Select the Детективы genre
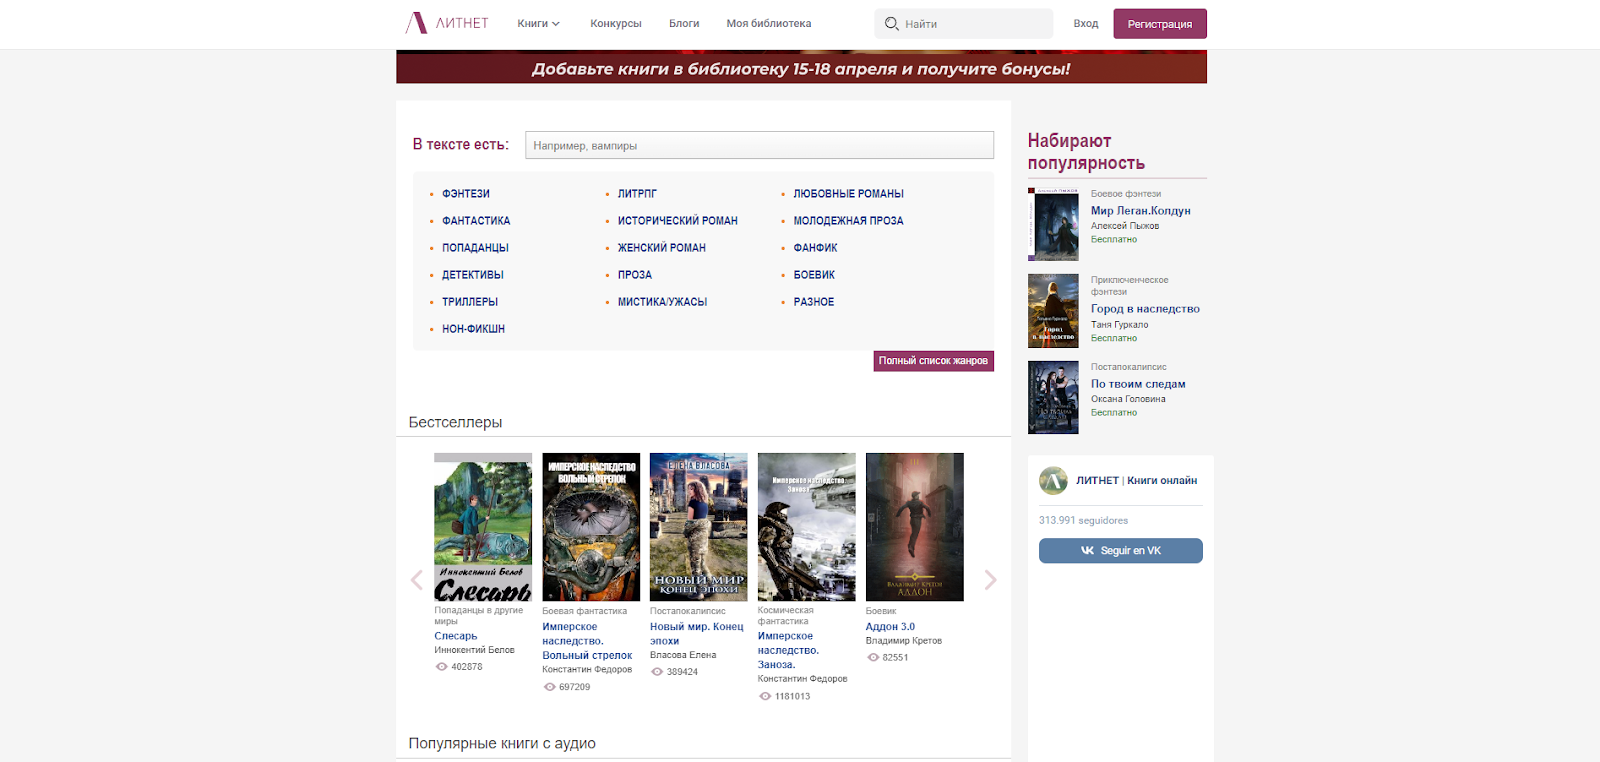Viewport: 1600px width, 762px height. [x=473, y=275]
